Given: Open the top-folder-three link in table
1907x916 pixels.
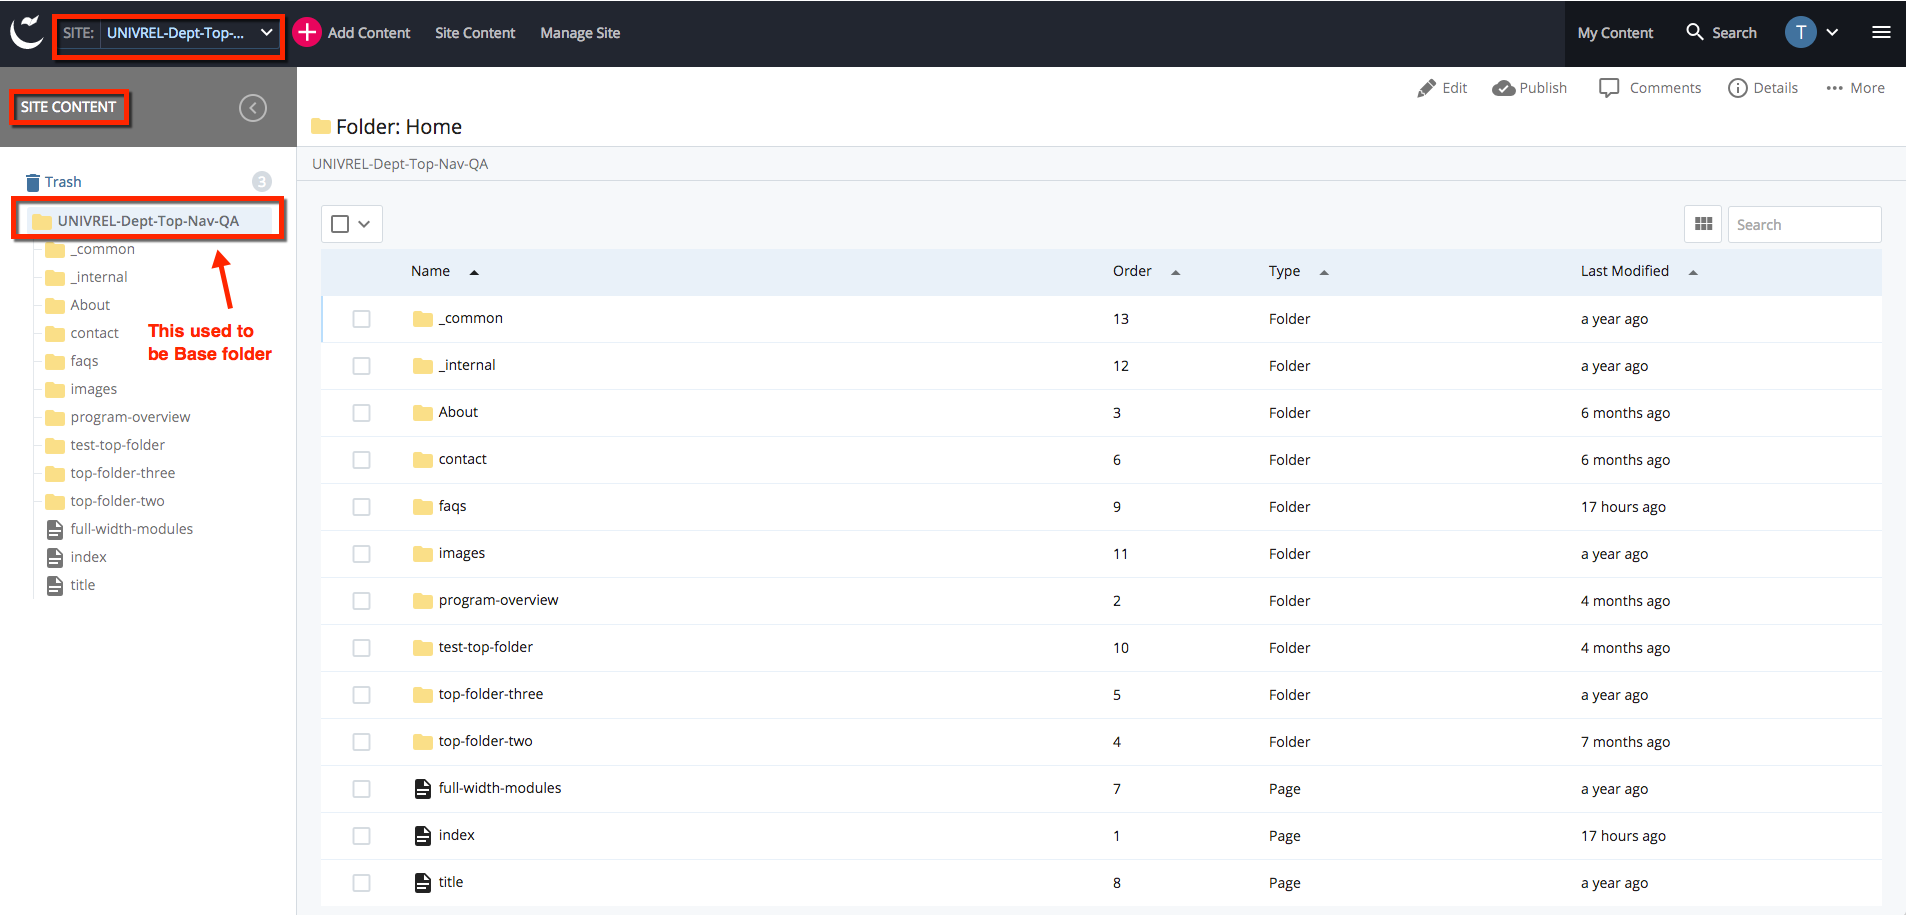Looking at the screenshot, I should pos(490,694).
